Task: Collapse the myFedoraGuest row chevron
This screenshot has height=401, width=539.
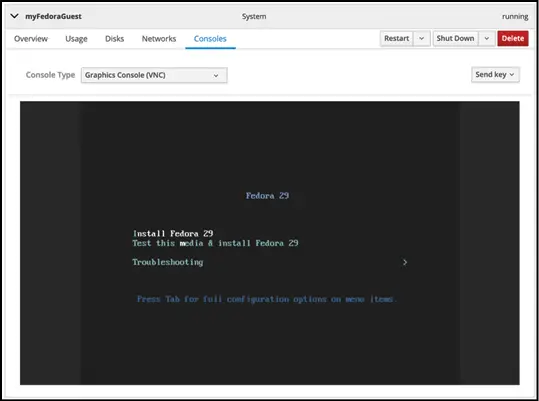Action: (14, 16)
